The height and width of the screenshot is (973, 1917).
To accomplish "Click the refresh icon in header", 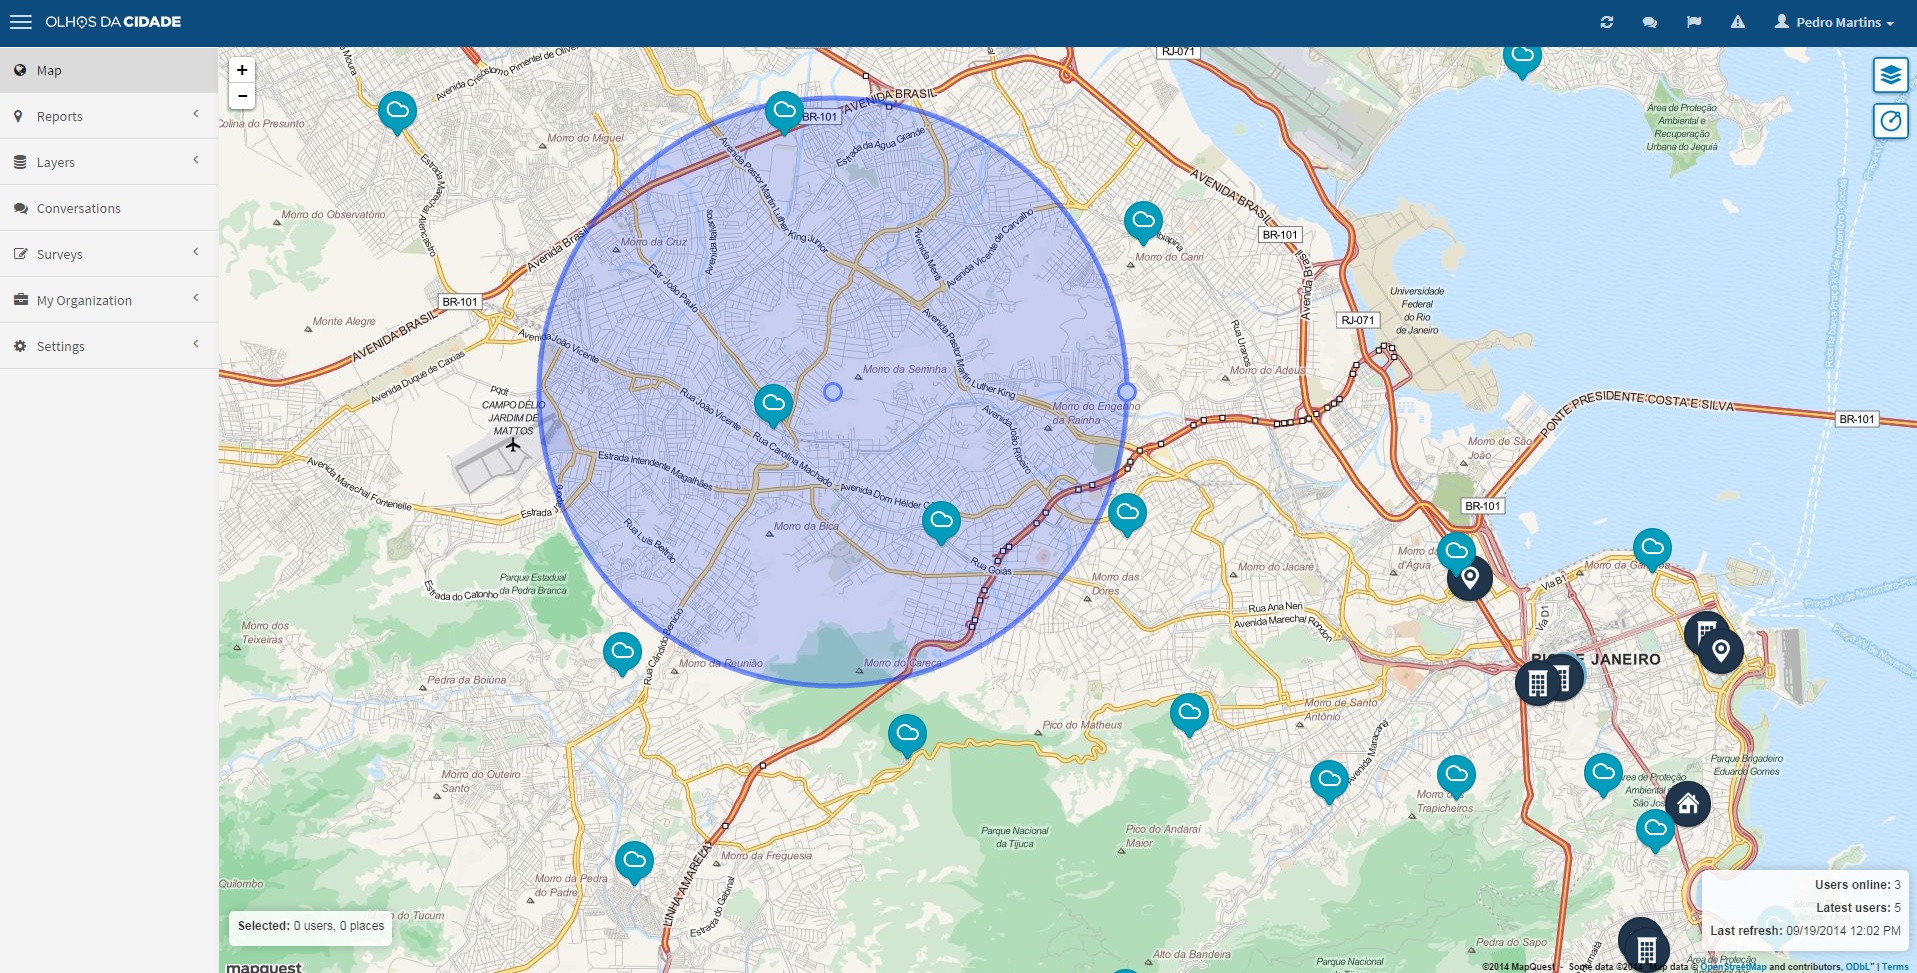I will (1606, 22).
